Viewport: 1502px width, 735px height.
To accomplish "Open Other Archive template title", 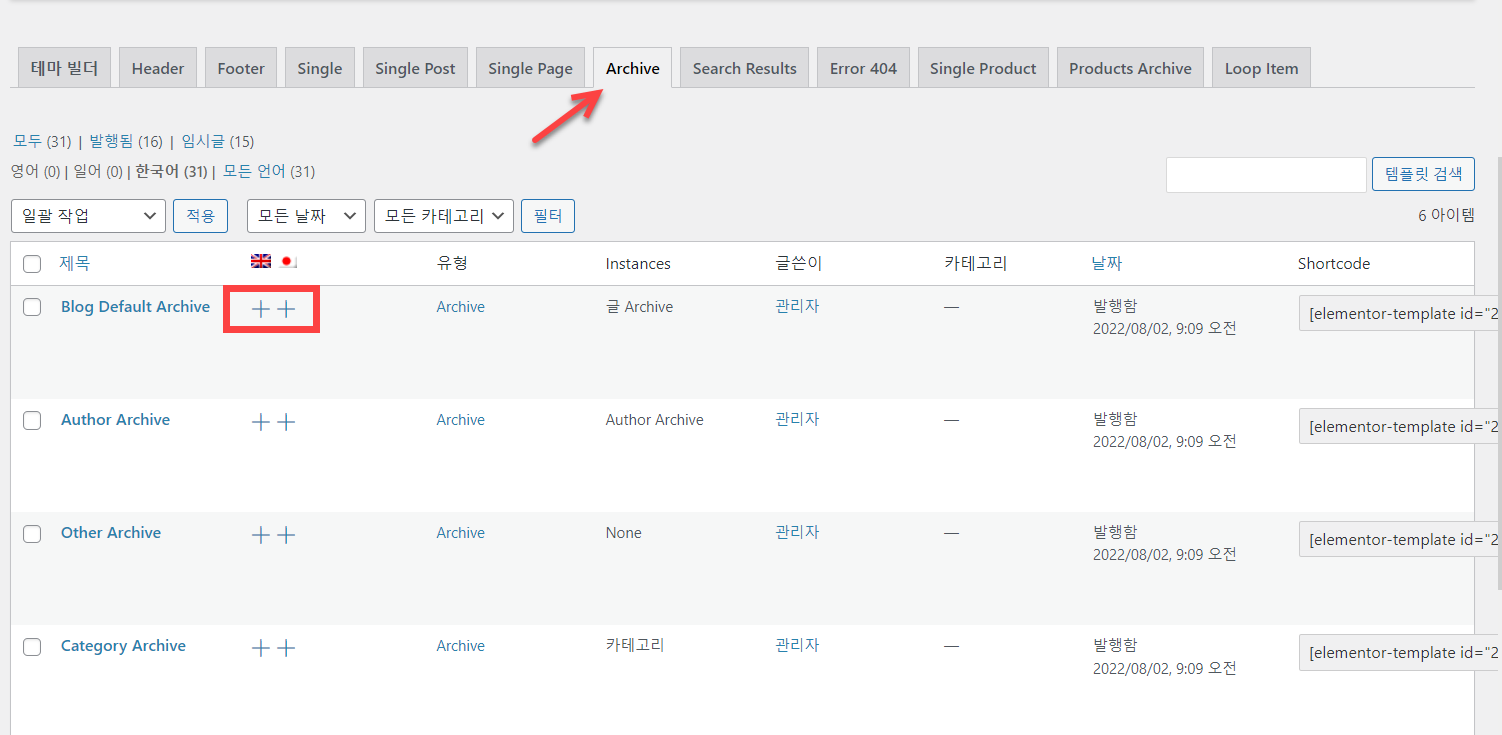I will coord(111,533).
